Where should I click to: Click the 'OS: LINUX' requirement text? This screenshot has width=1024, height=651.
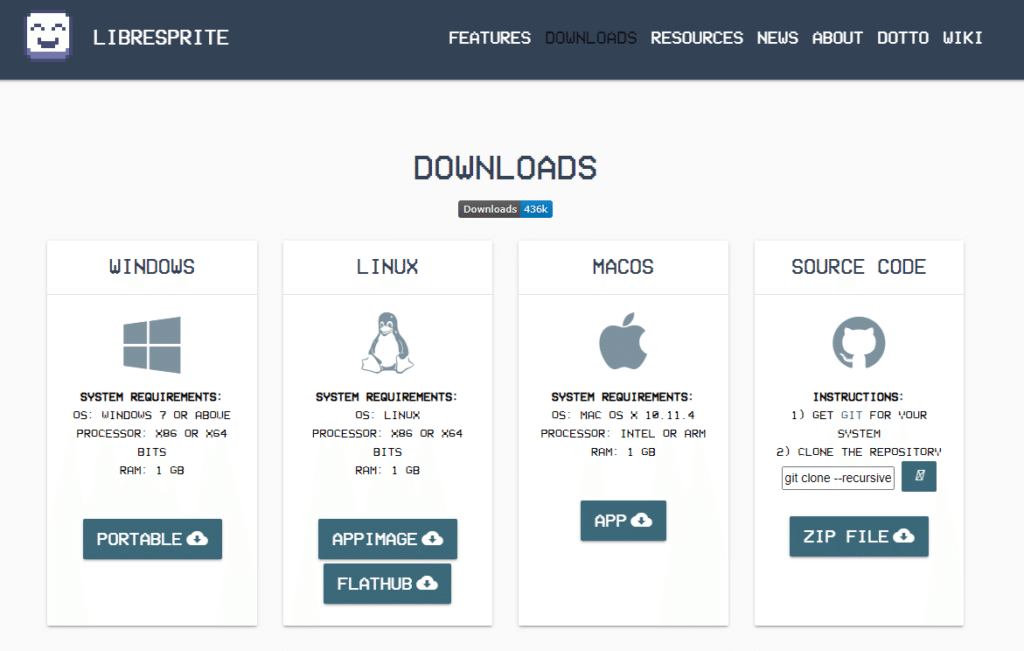click(x=387, y=415)
